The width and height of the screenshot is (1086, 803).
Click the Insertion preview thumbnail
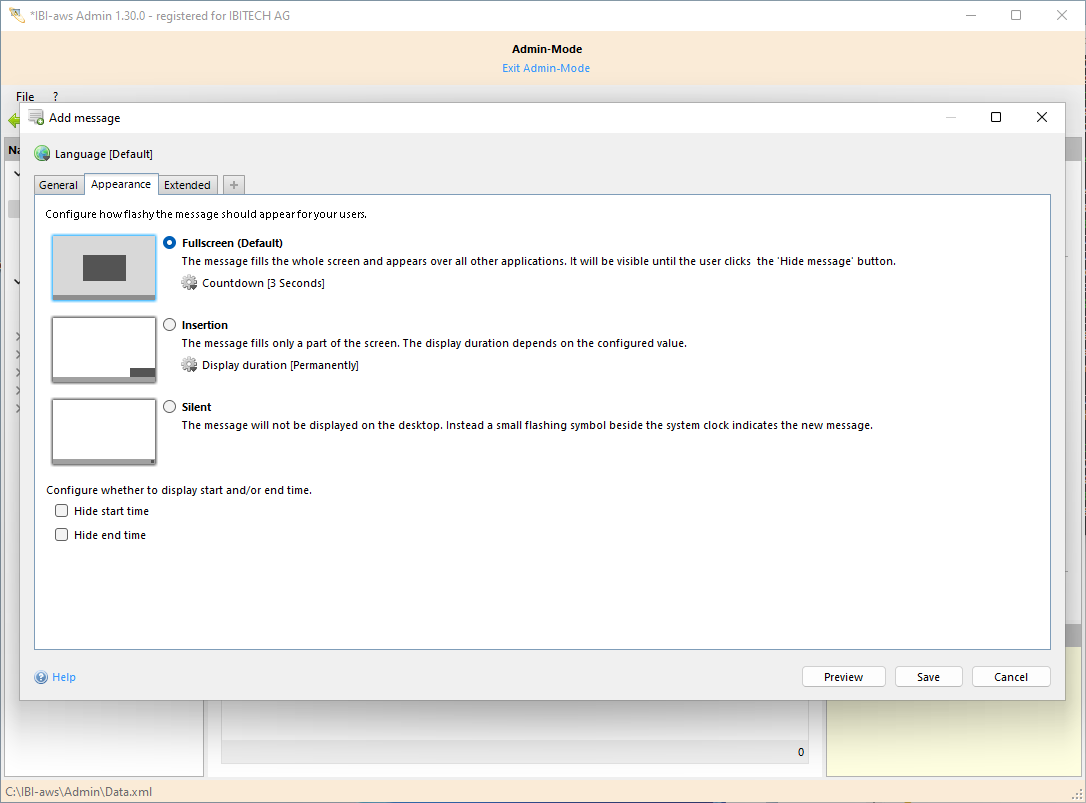[104, 349]
